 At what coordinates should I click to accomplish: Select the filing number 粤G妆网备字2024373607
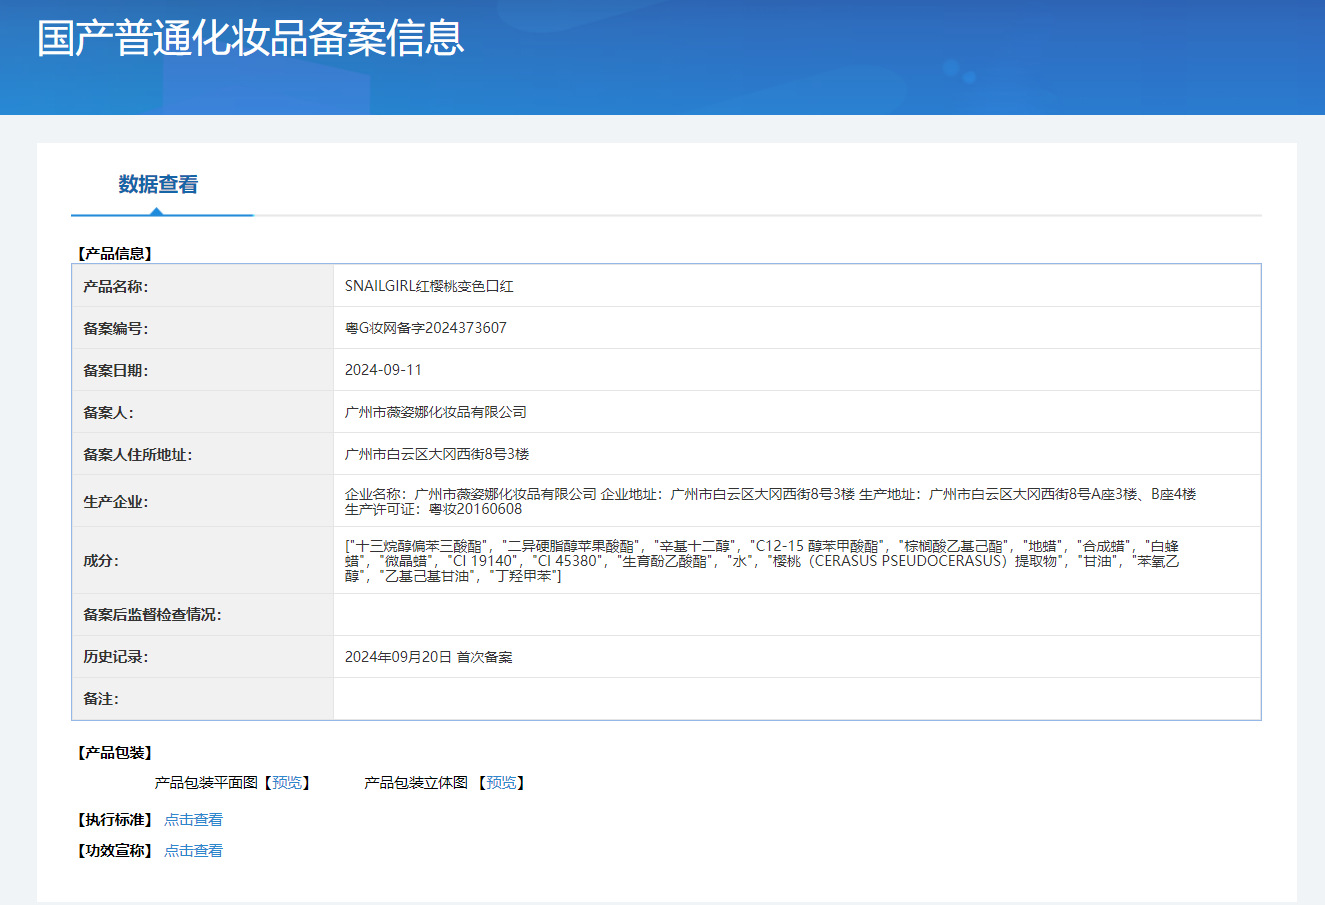425,328
